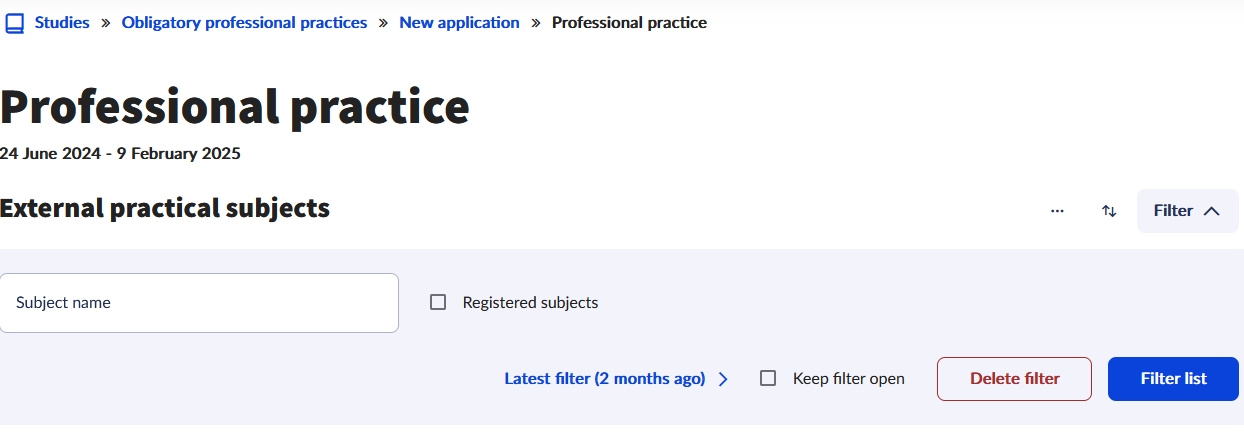Open the more options ellipsis menu
The image size is (1244, 433).
pos(1057,211)
